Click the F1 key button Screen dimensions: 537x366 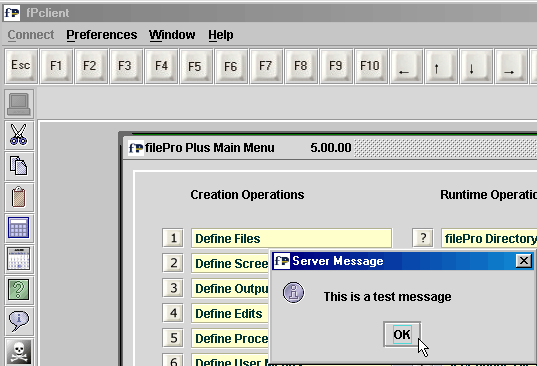tap(56, 66)
